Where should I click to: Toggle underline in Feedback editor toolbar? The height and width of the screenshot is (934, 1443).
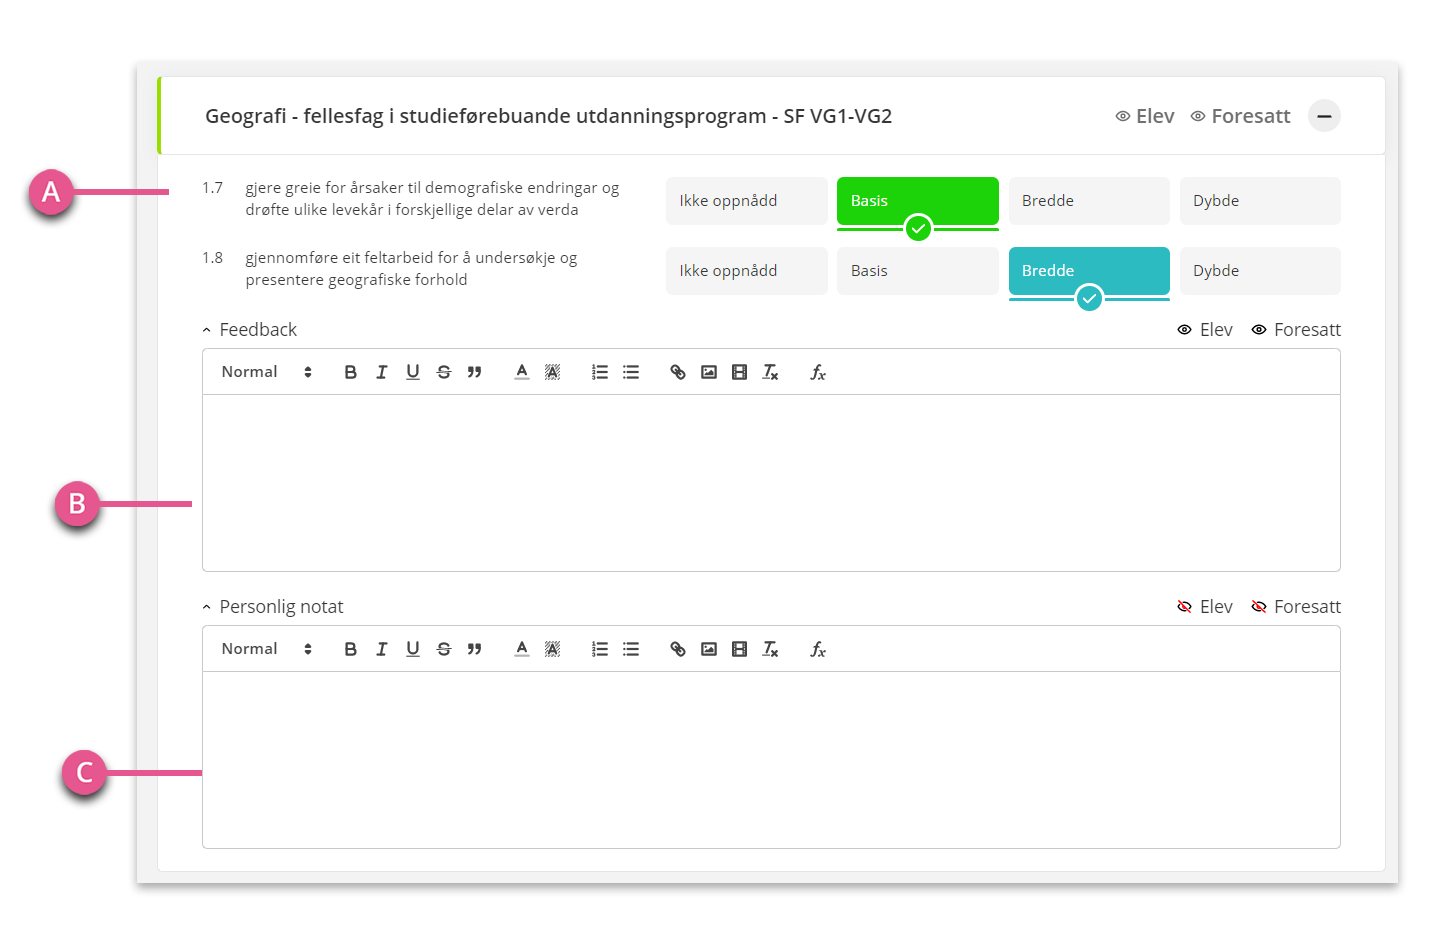click(413, 372)
